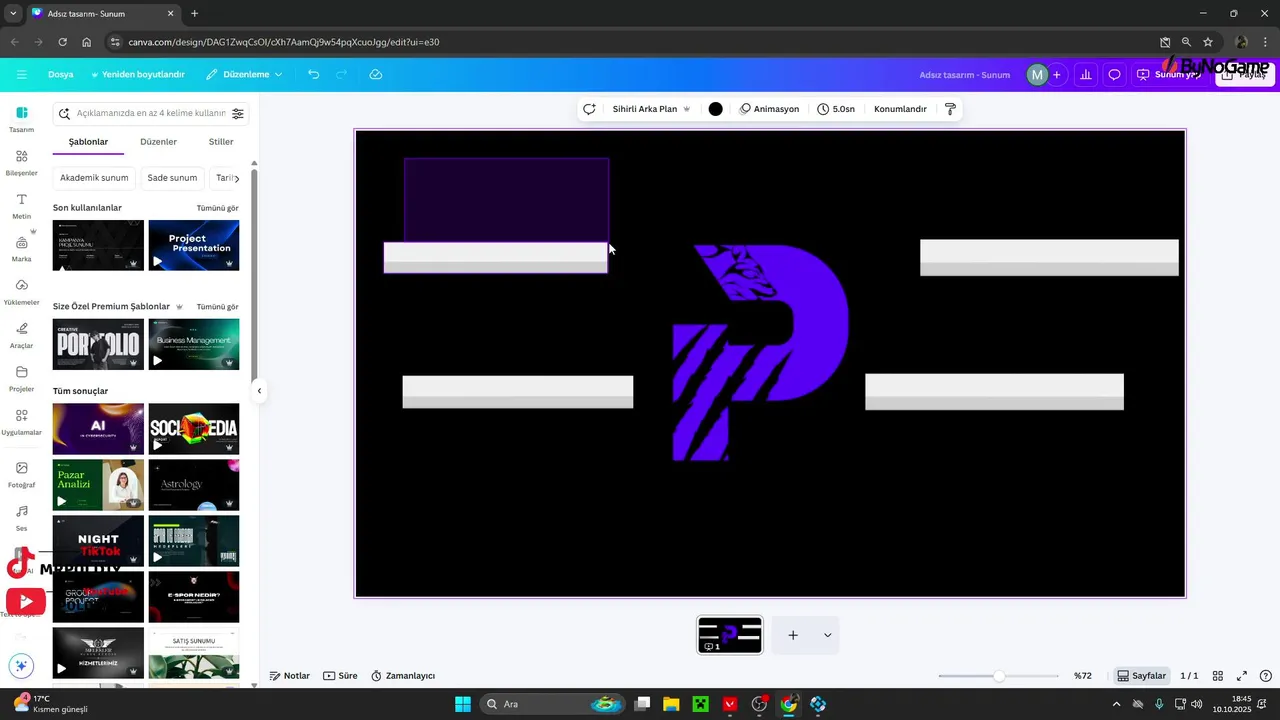1280x720 pixels.
Task: Add a new page with plus button
Action: coord(793,635)
